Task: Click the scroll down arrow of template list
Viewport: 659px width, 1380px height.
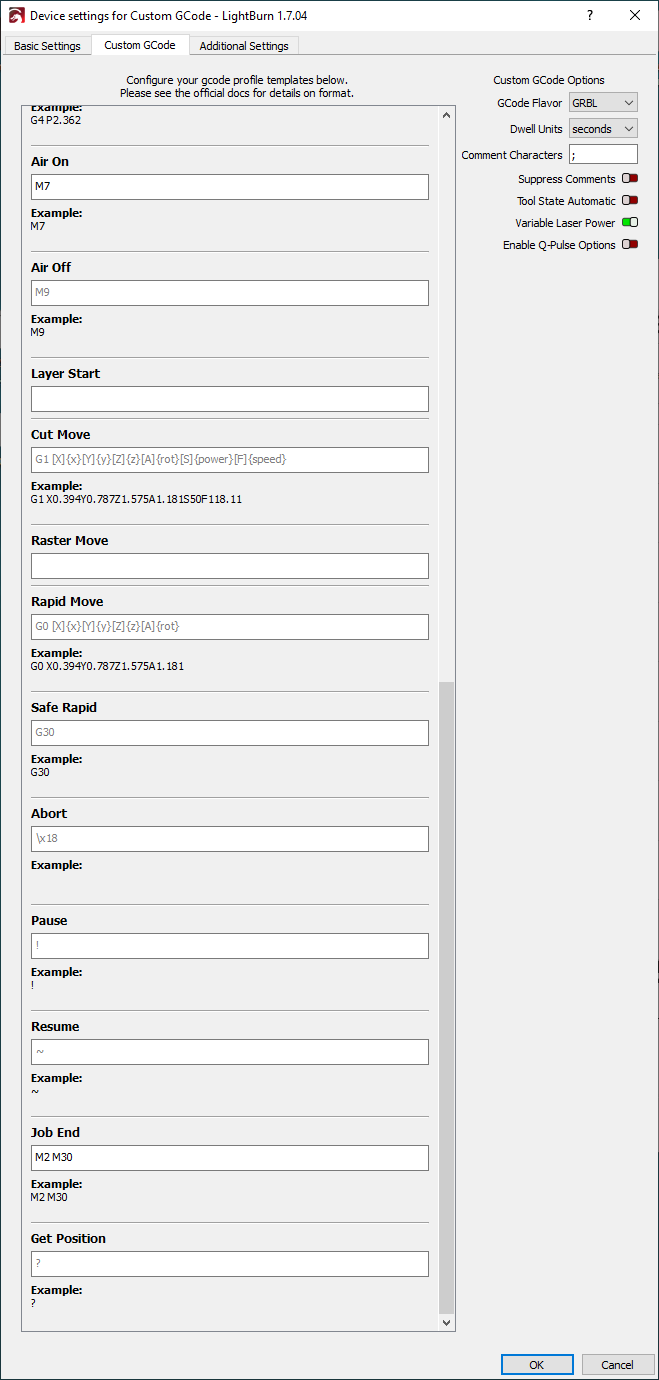Action: coord(446,1322)
